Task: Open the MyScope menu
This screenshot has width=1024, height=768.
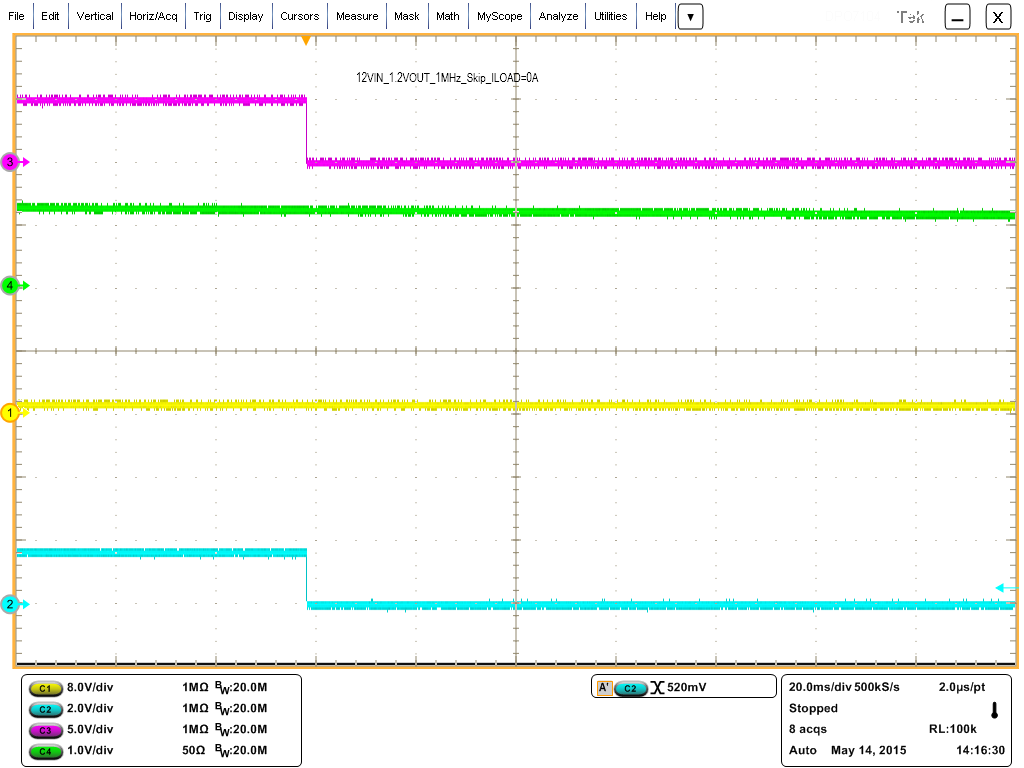Action: [x=498, y=16]
